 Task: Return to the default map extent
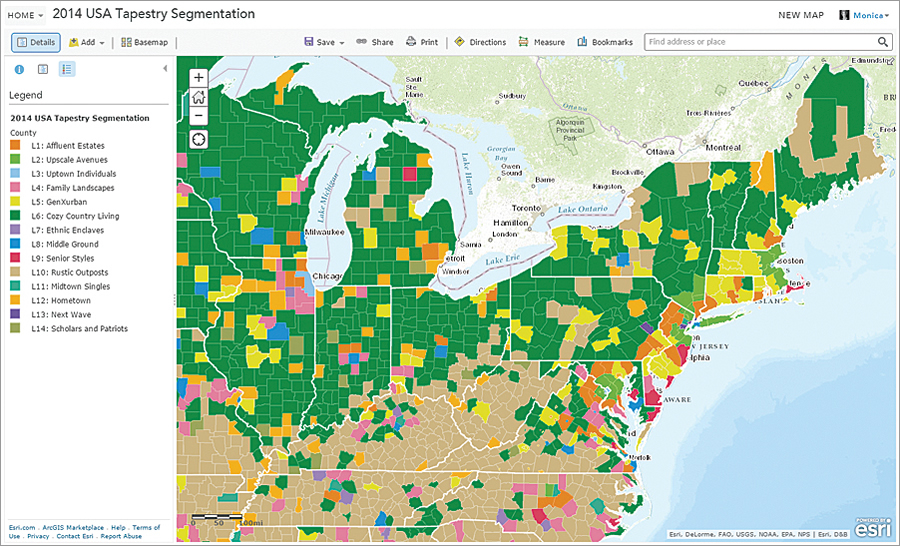[x=199, y=96]
